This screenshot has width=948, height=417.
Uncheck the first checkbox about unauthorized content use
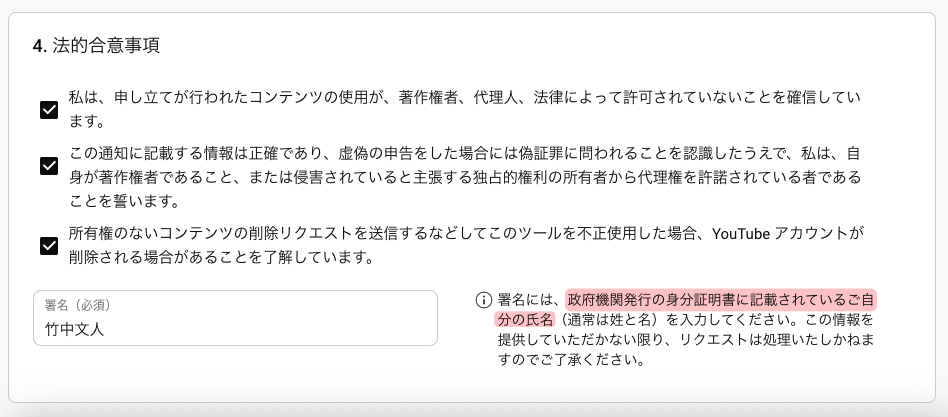click(48, 110)
